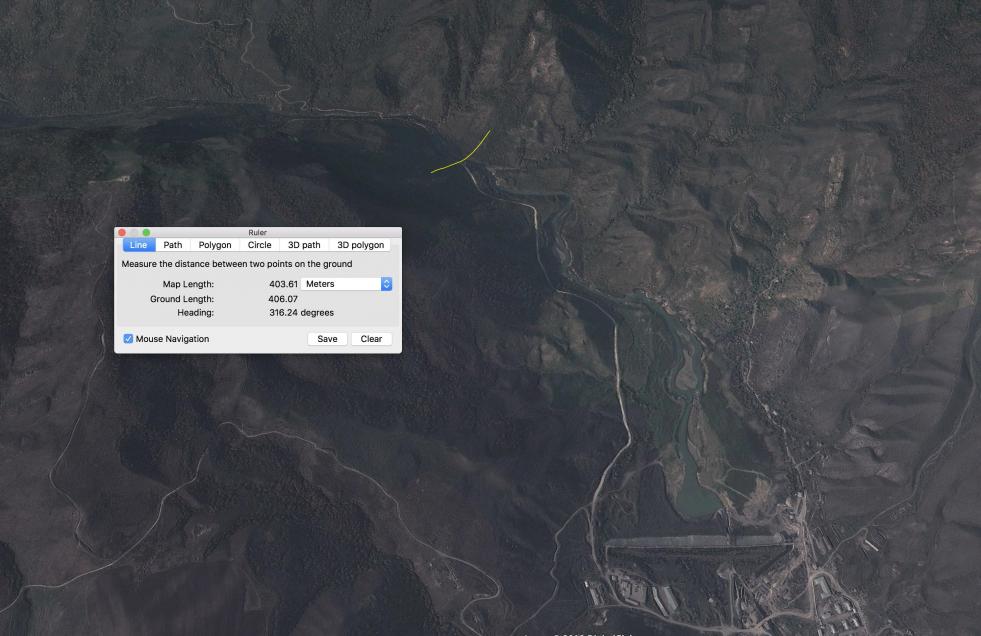The width and height of the screenshot is (981, 636).
Task: Click the Heading value 316.24 degrees
Action: tap(301, 313)
